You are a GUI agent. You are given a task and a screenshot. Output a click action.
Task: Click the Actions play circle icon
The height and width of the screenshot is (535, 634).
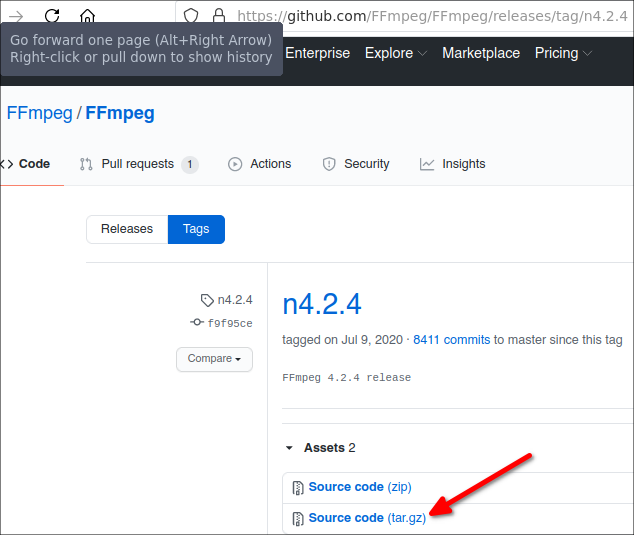[x=235, y=164]
